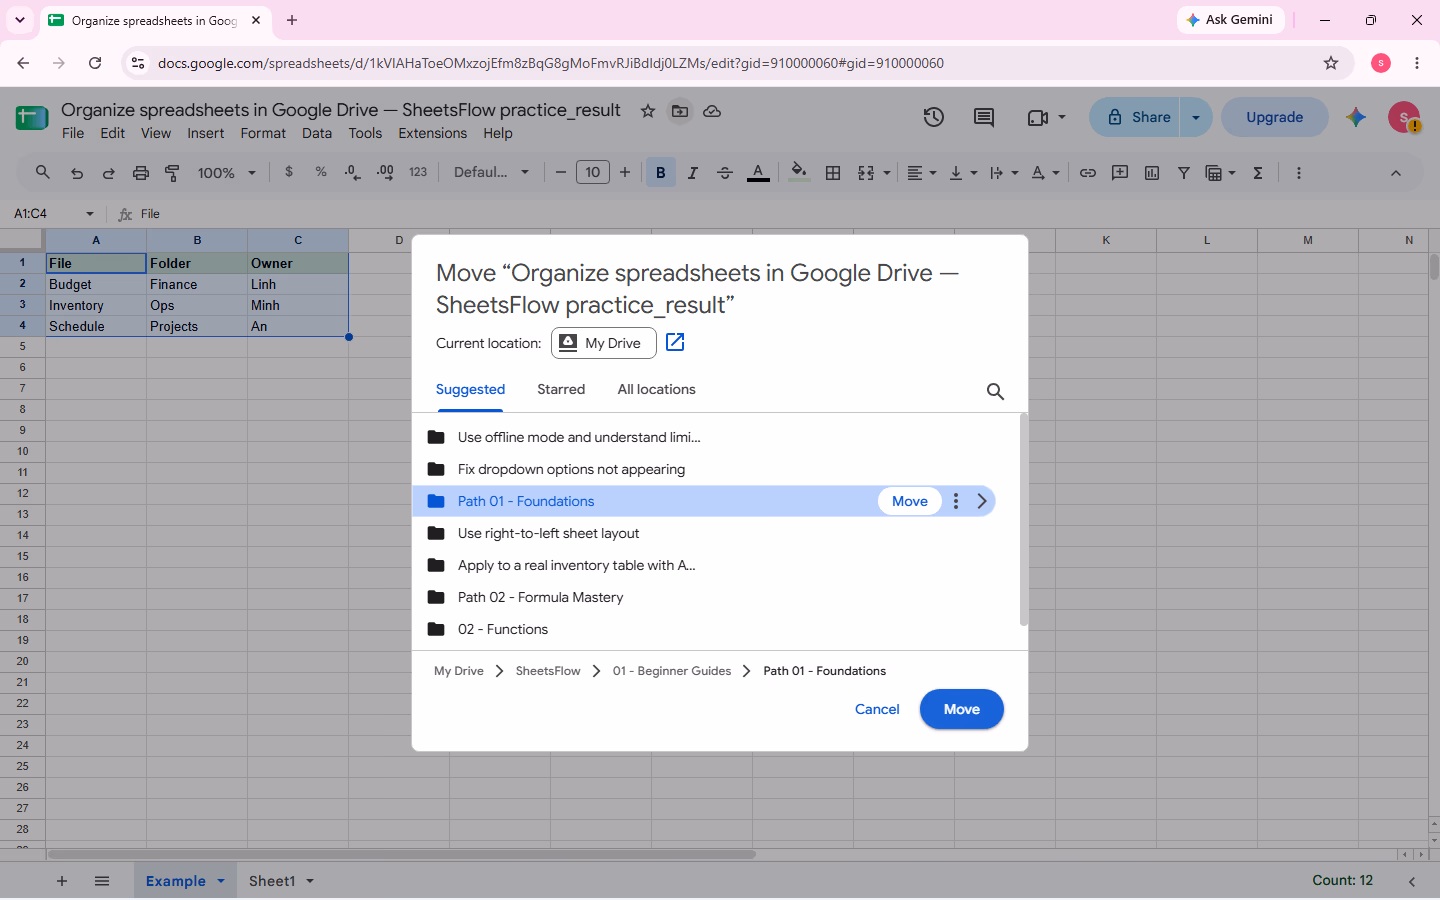Open the Format menu
Image resolution: width=1440 pixels, height=900 pixels.
click(263, 133)
